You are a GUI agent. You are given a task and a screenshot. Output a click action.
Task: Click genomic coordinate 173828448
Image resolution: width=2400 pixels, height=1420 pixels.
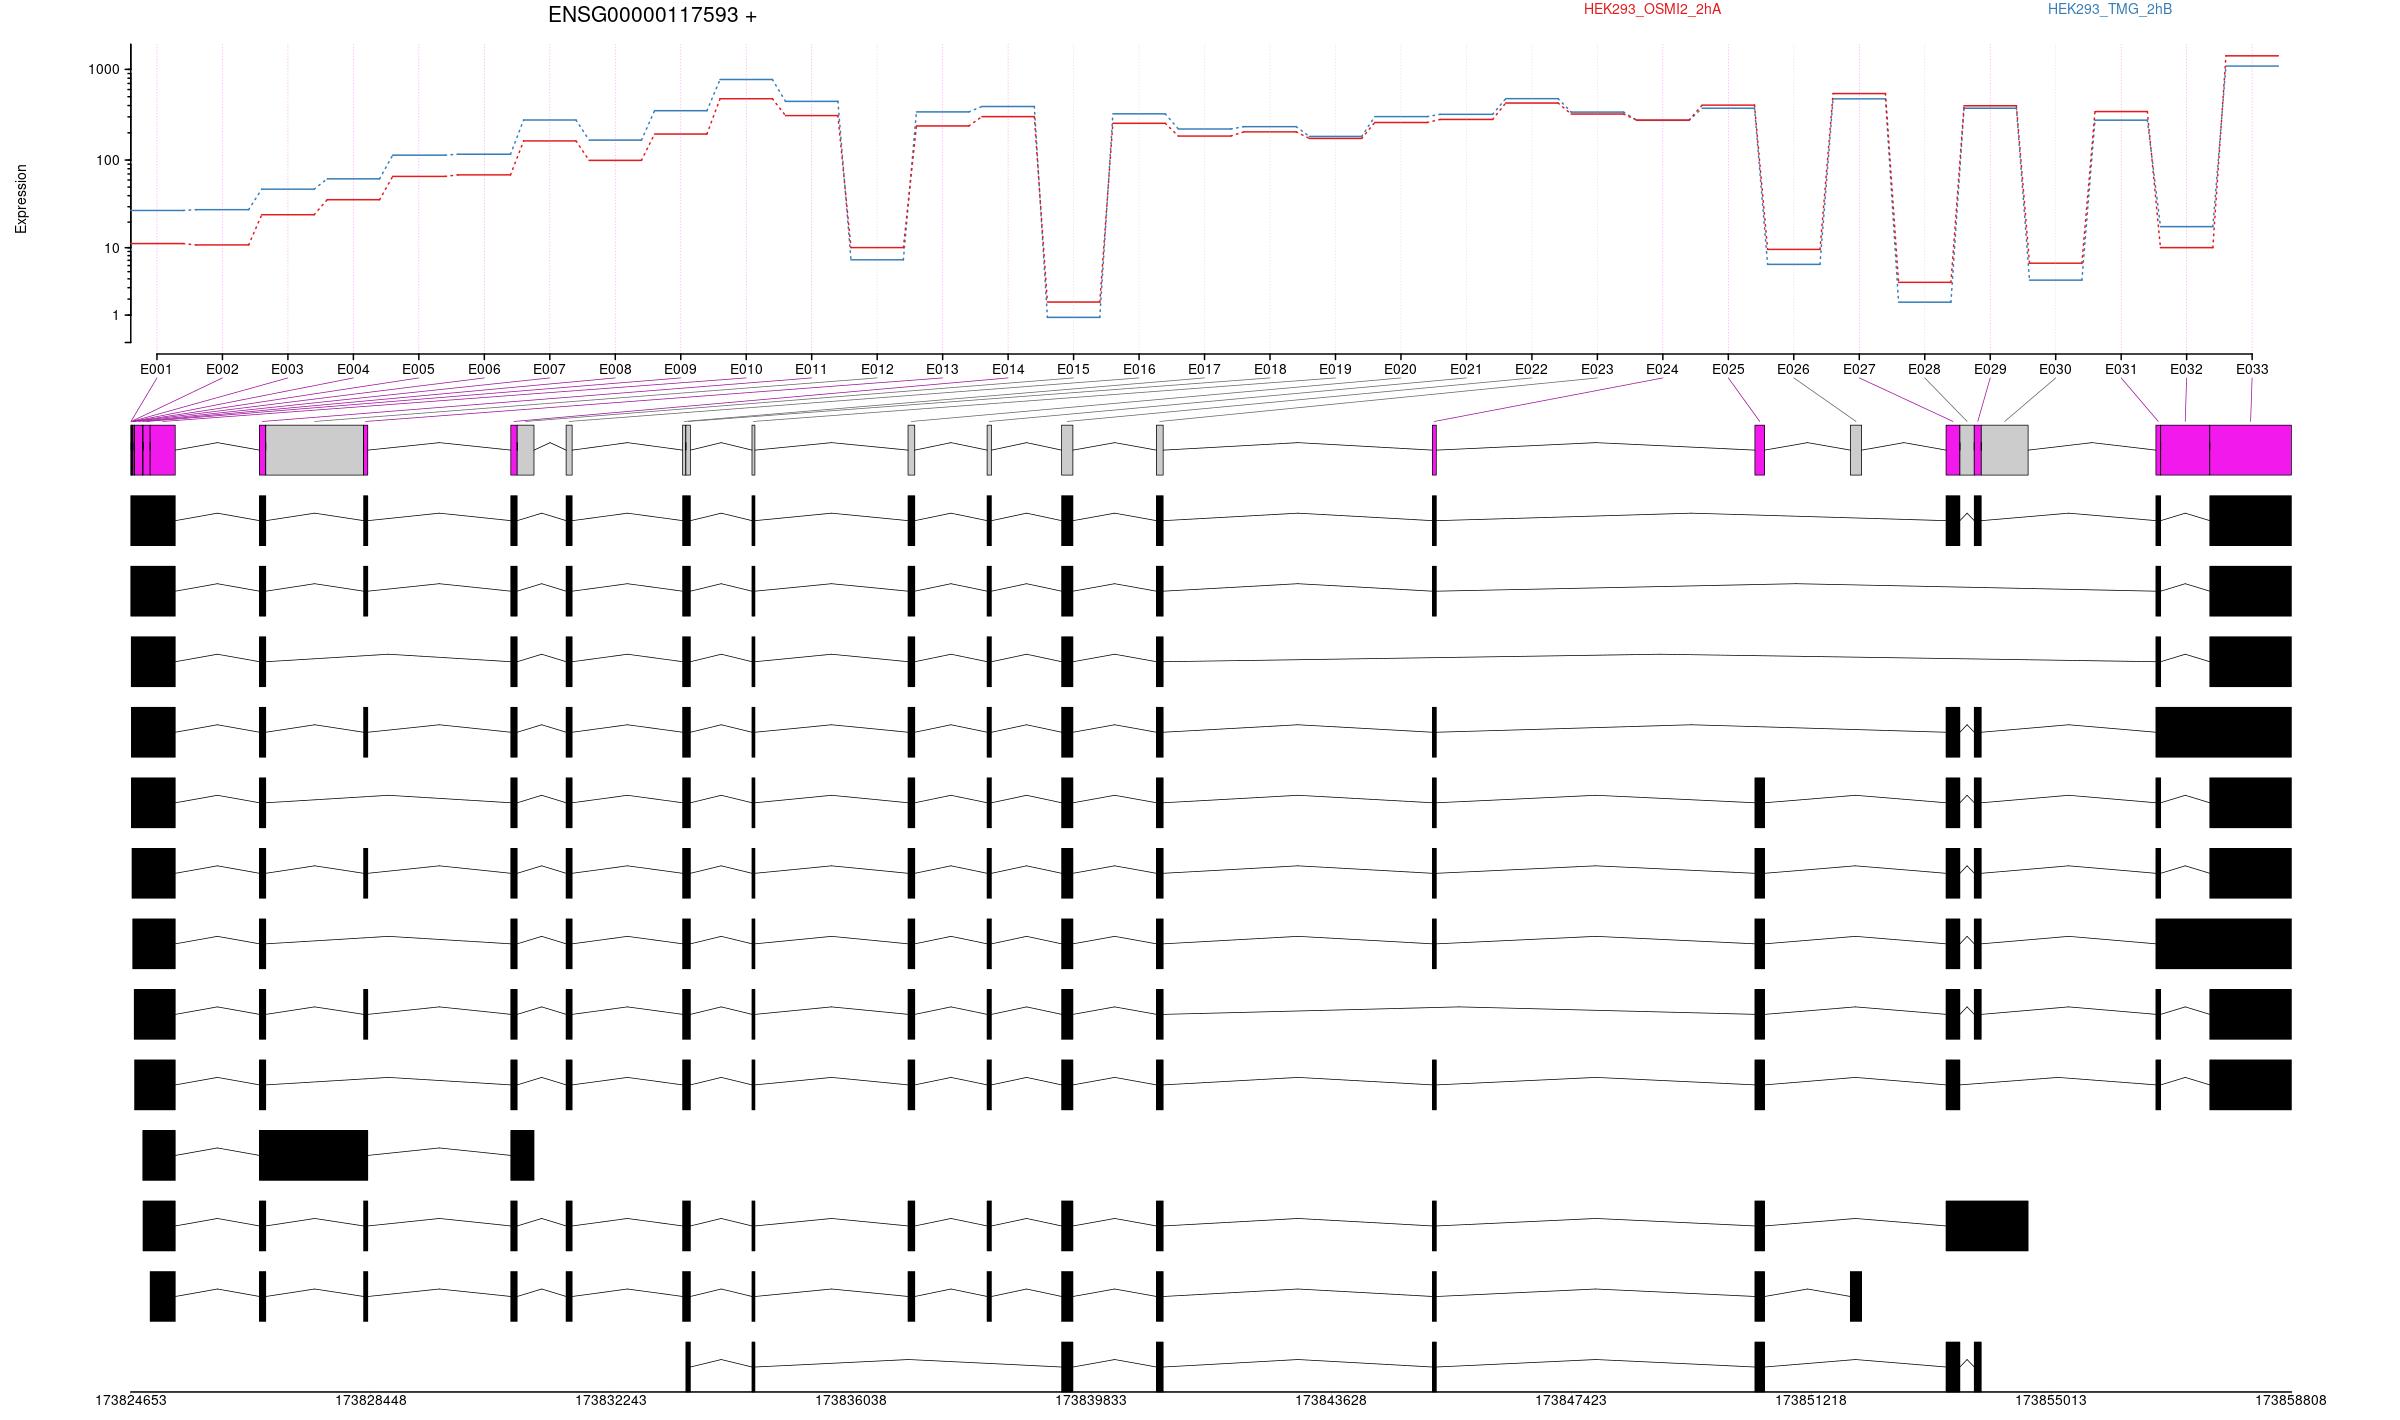[371, 1401]
